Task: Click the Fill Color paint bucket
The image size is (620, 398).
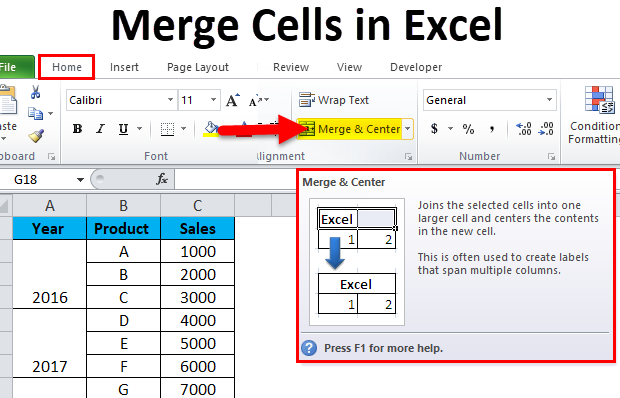Action: [211, 128]
